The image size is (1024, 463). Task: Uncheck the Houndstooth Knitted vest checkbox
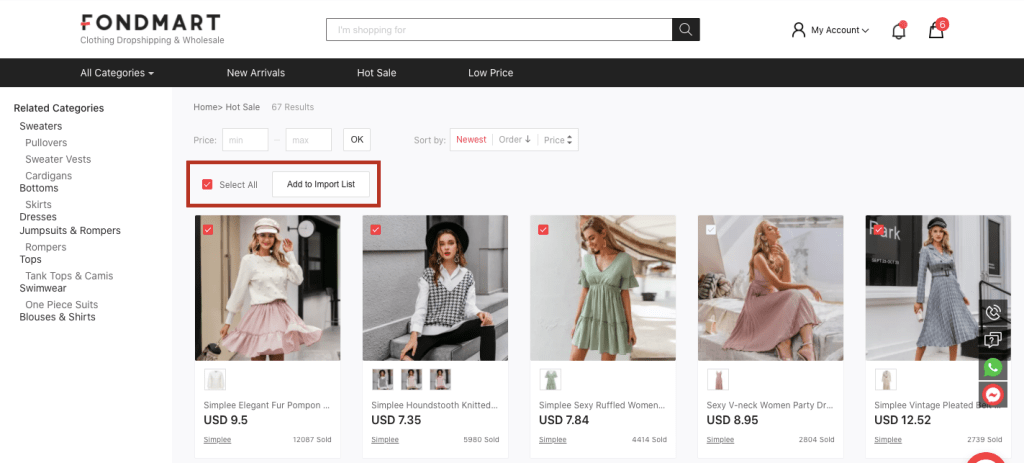(x=376, y=229)
